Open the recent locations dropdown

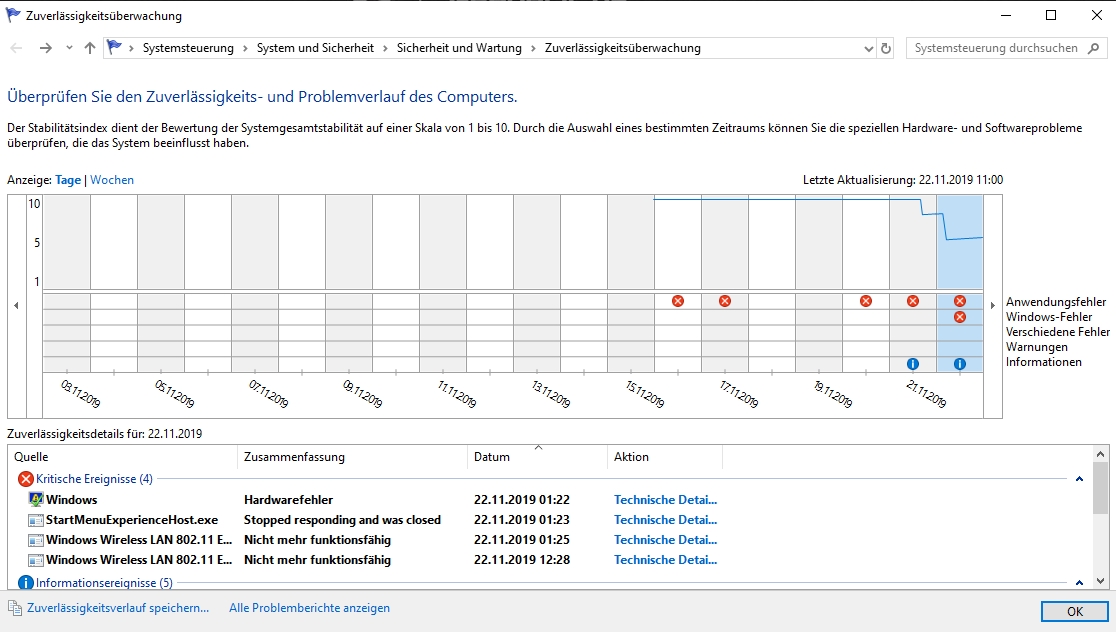click(x=68, y=48)
